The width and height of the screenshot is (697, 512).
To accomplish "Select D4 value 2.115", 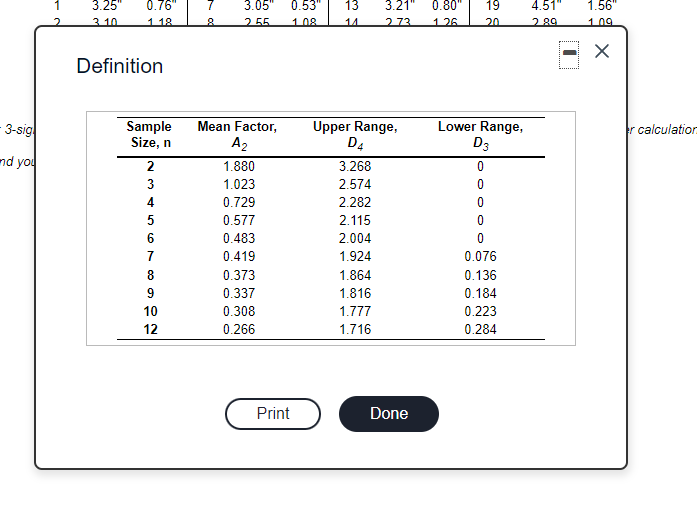I will pyautogui.click(x=355, y=220).
